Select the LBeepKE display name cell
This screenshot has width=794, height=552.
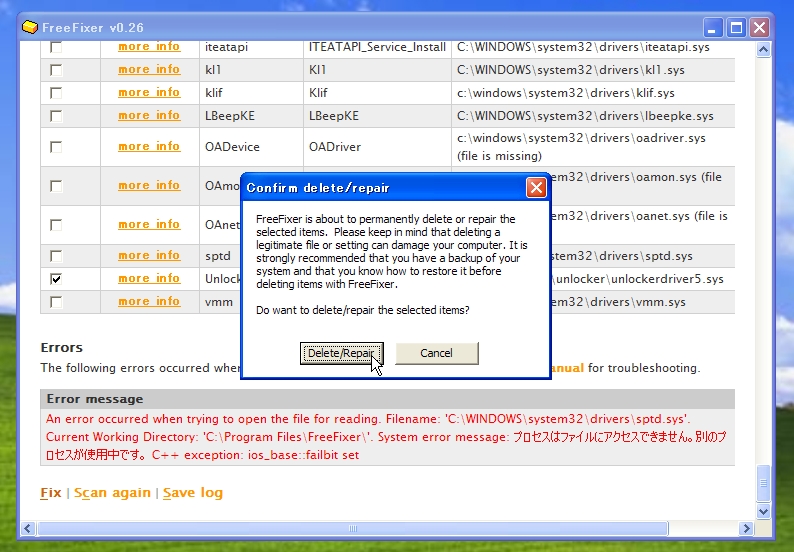(377, 116)
